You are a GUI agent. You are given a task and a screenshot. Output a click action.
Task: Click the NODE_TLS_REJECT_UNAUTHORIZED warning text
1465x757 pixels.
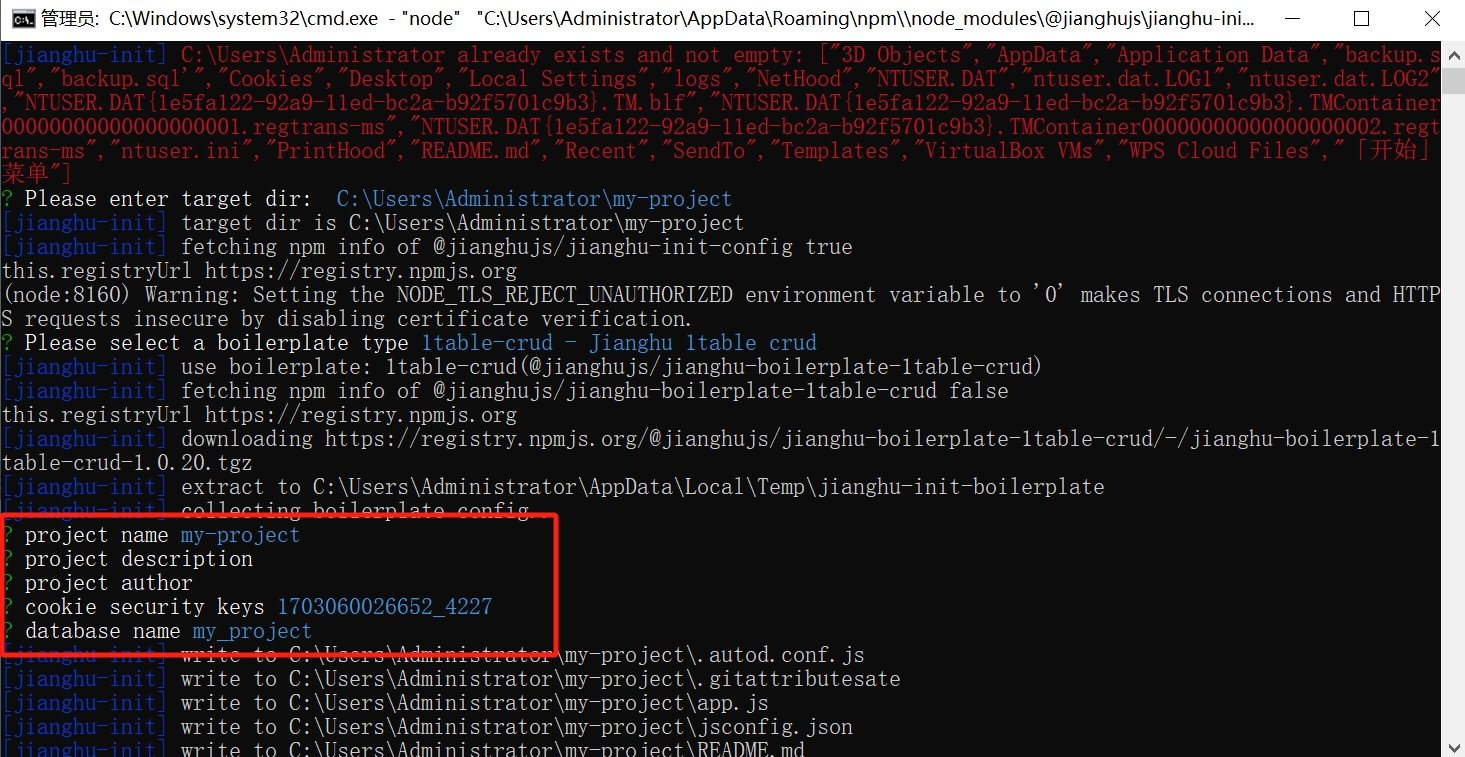coord(564,295)
